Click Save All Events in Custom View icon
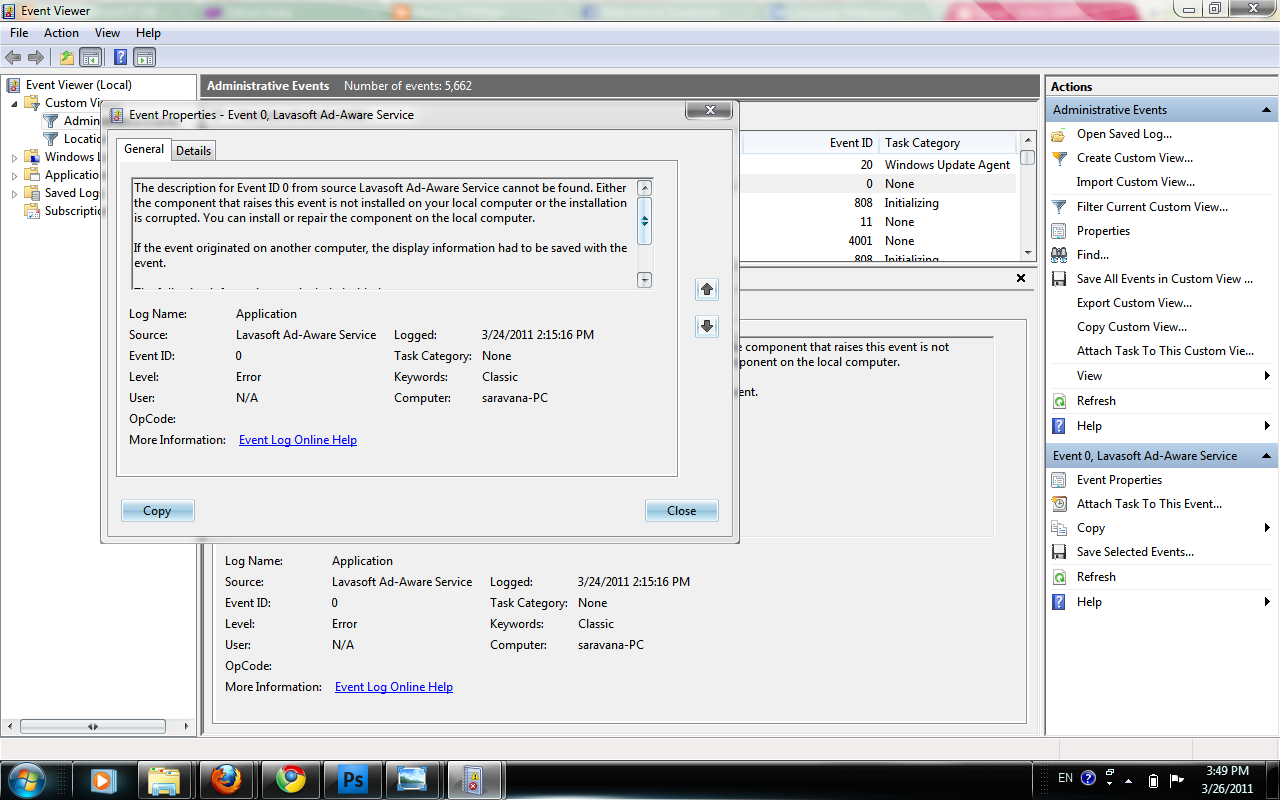 (1059, 279)
